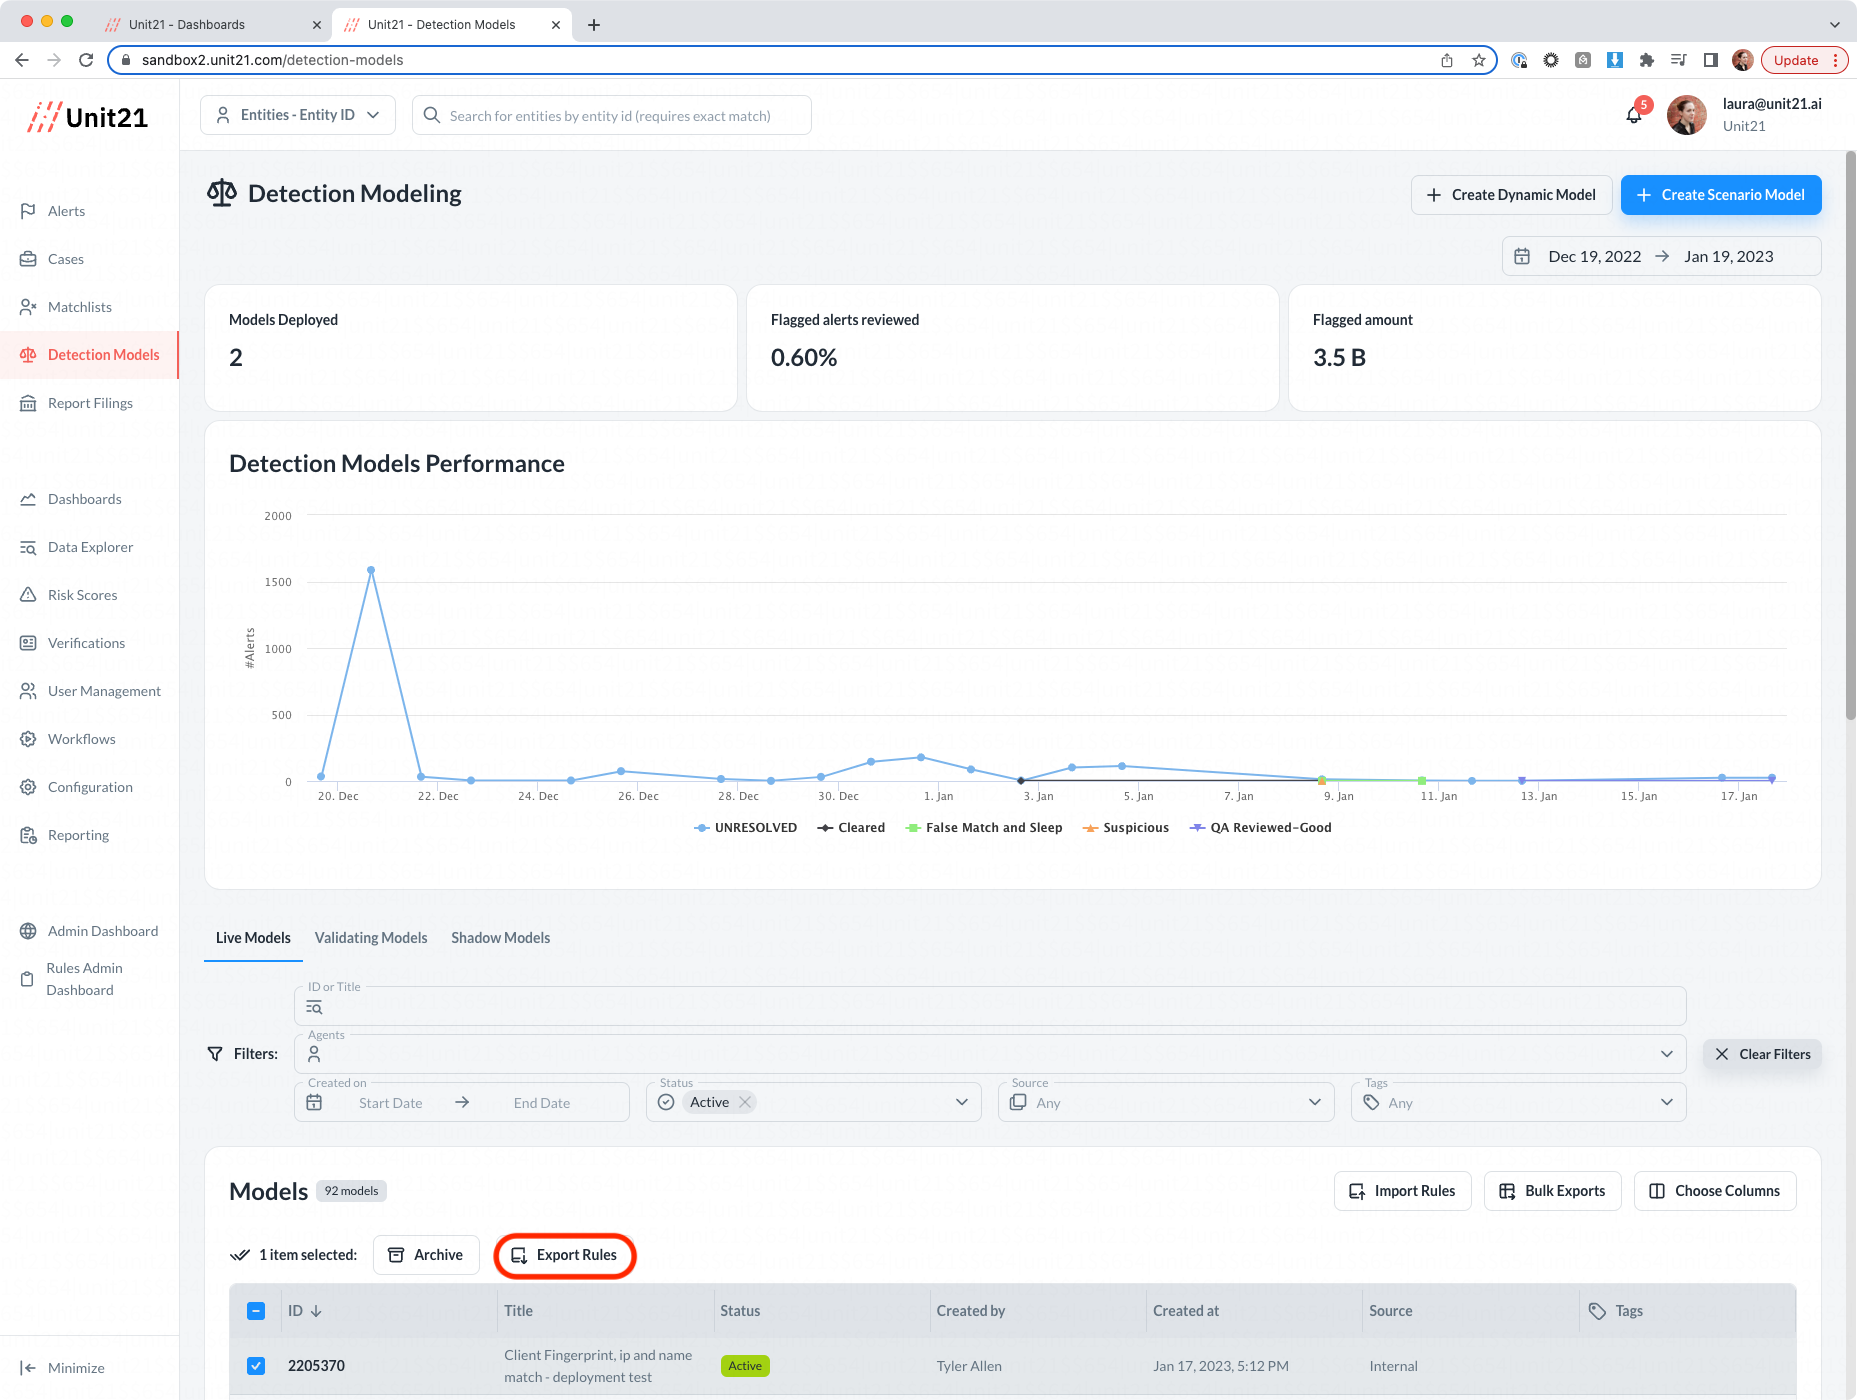Viewport: 1857px width, 1400px height.
Task: Expand the Agents filter dropdown
Action: [1667, 1054]
